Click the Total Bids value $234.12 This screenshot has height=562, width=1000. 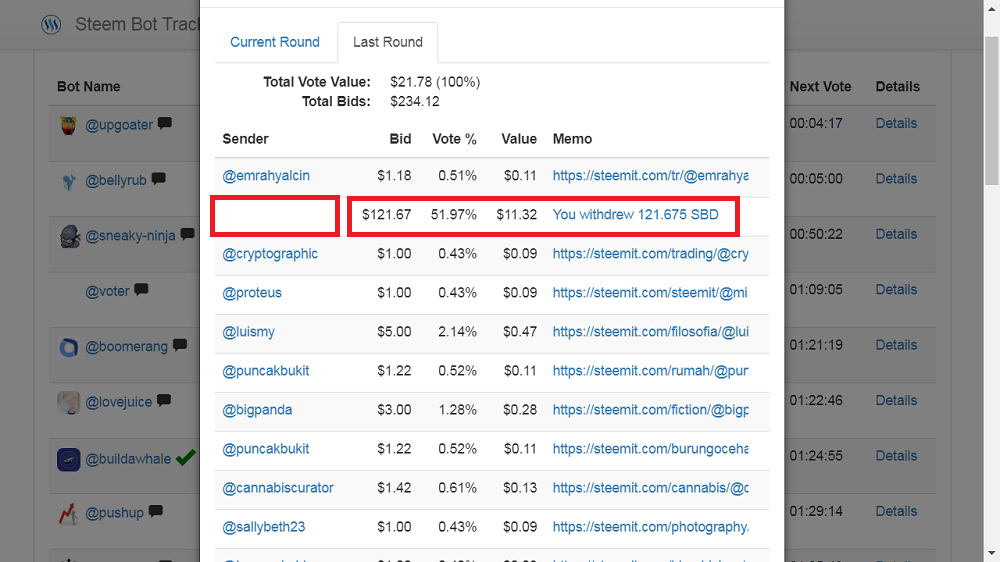pyautogui.click(x=415, y=101)
